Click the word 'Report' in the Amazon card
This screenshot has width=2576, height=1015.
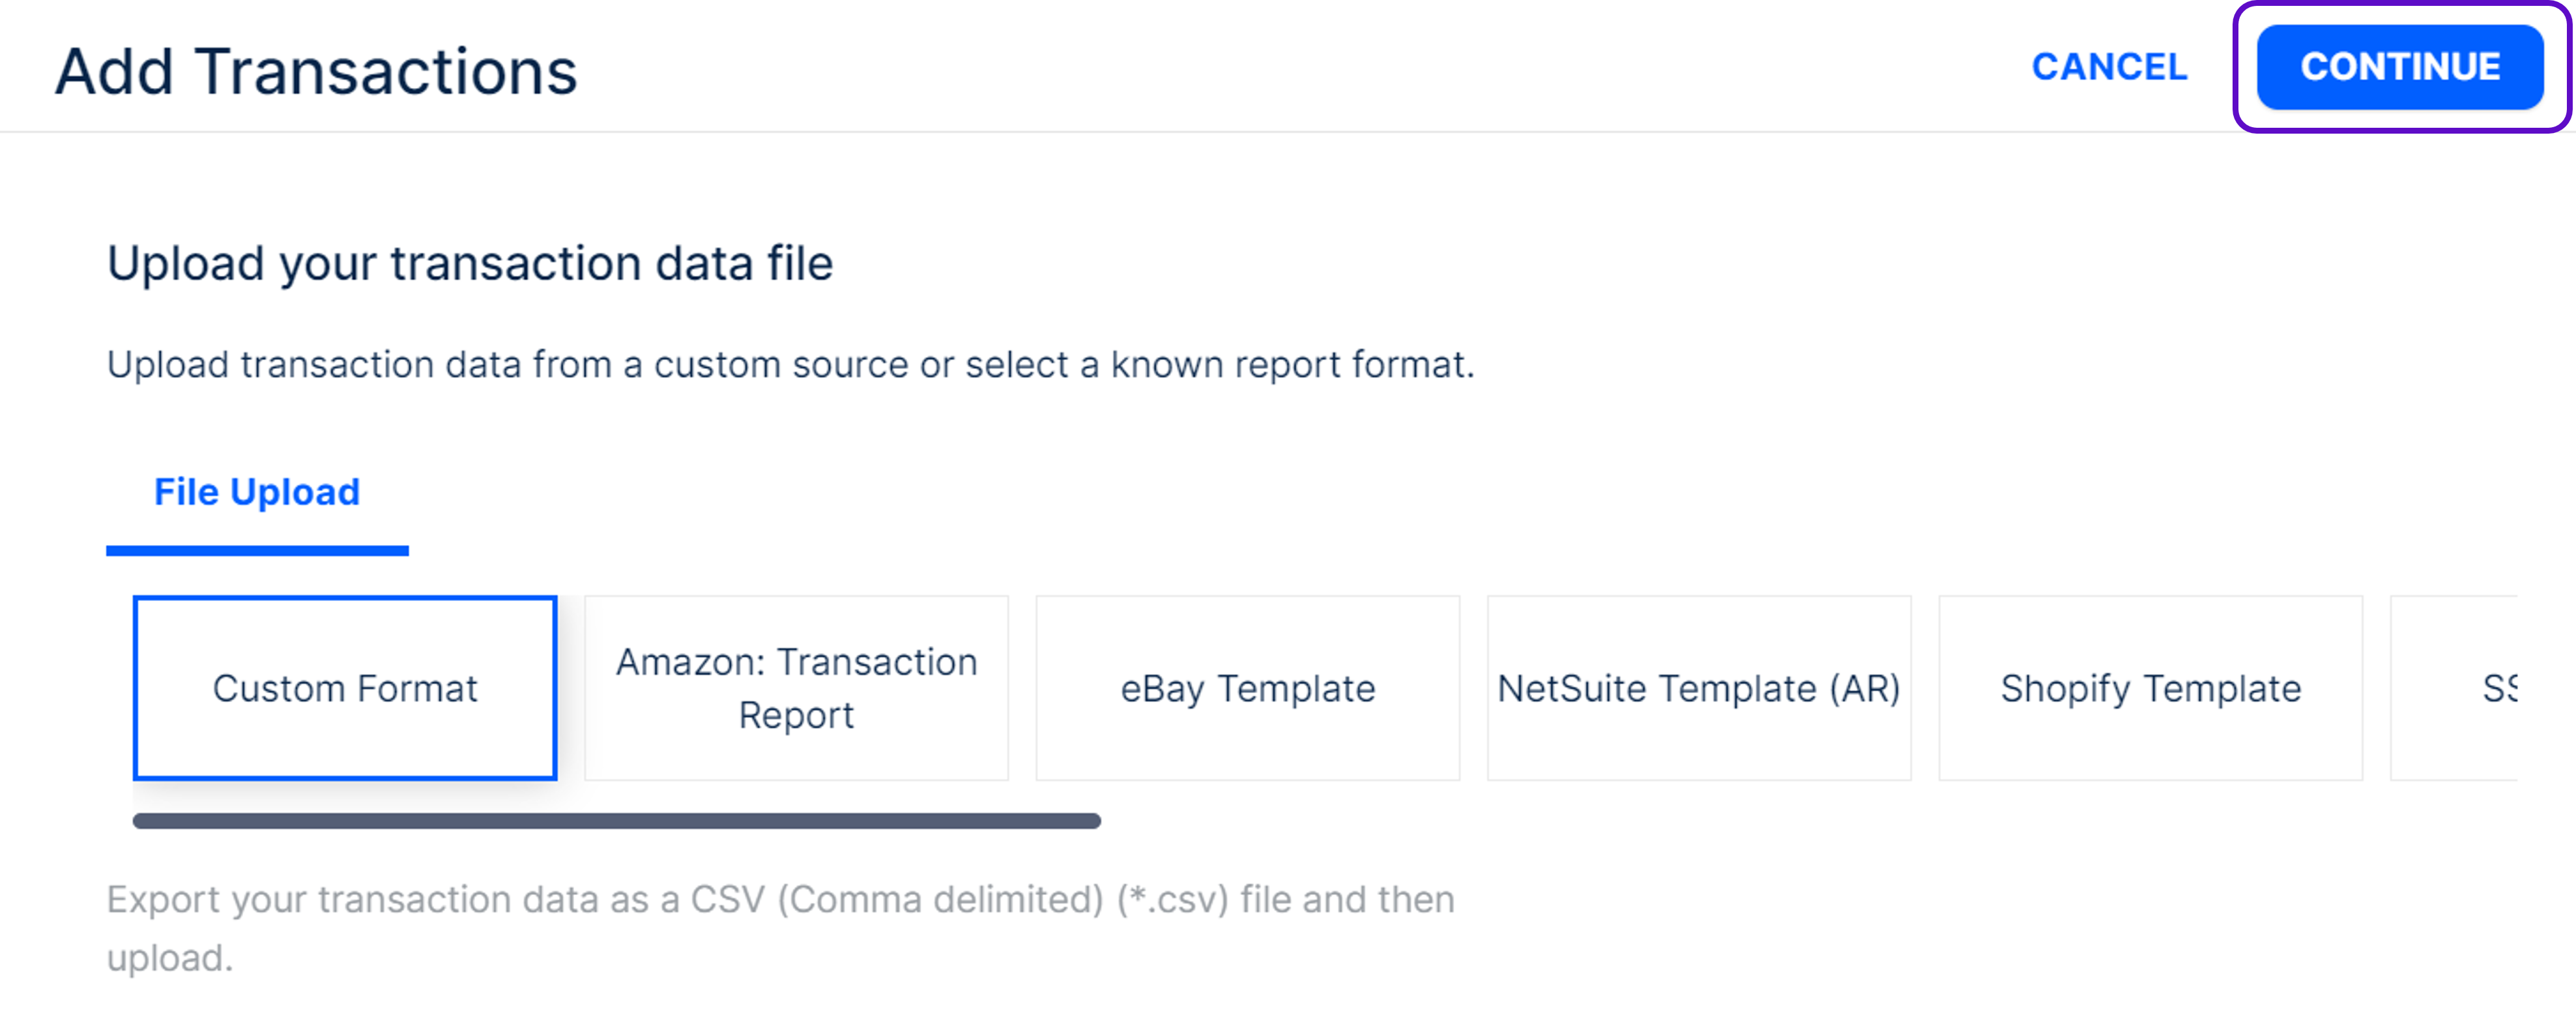point(796,716)
